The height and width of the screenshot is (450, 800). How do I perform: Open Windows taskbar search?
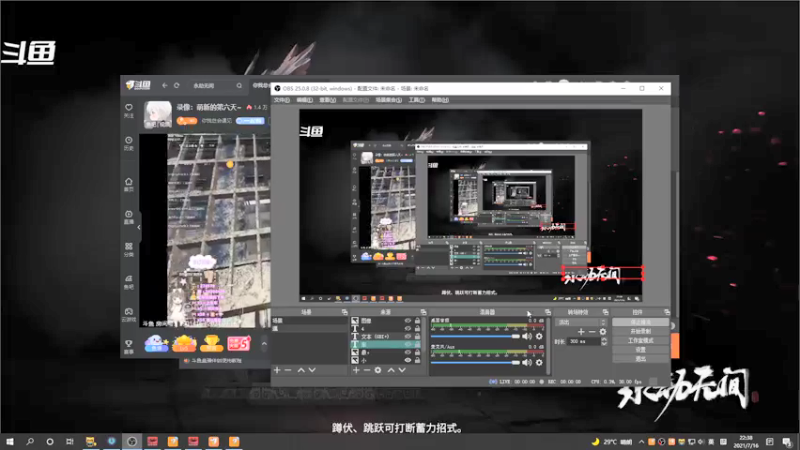(x=30, y=442)
